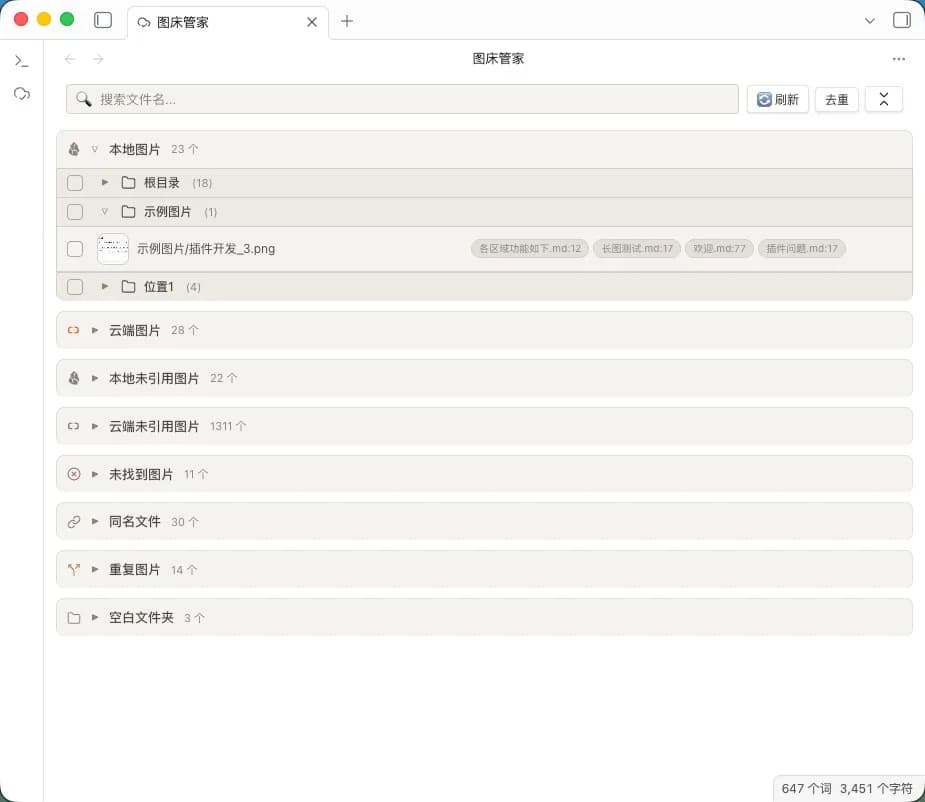This screenshot has height=802, width=925.
Task: Click the 重复图片 branch icon
Action: coord(74,569)
